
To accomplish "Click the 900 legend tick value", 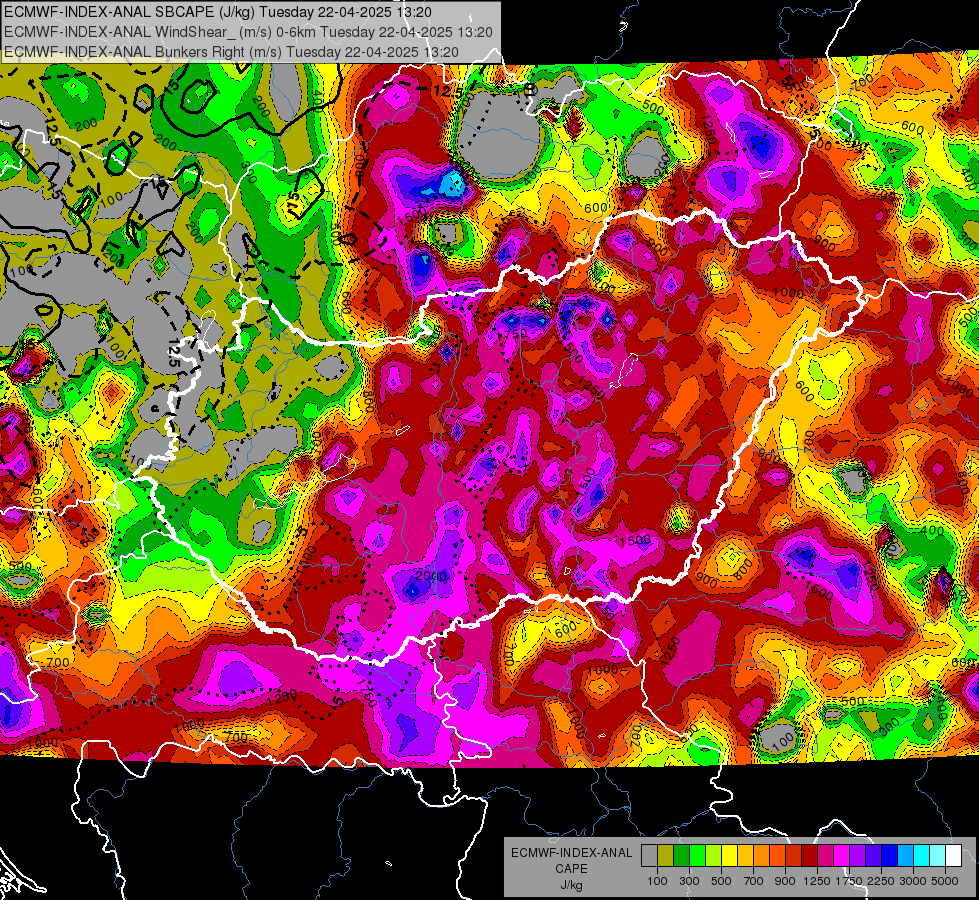I will [x=785, y=881].
